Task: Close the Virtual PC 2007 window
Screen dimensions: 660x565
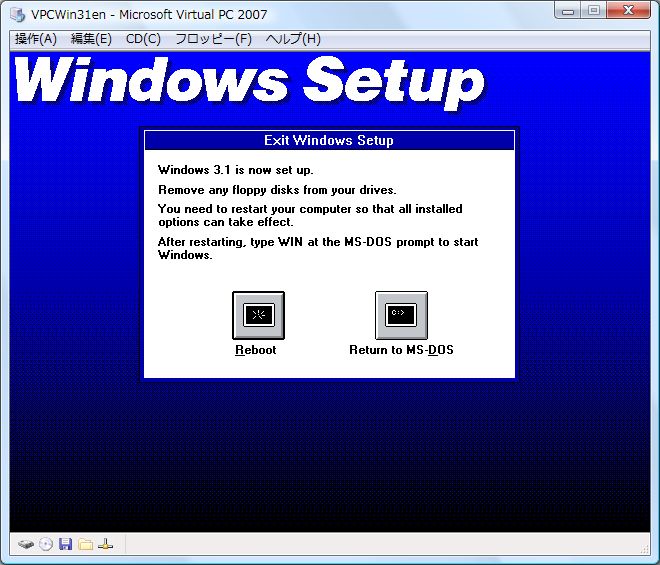Action: pyautogui.click(x=629, y=11)
